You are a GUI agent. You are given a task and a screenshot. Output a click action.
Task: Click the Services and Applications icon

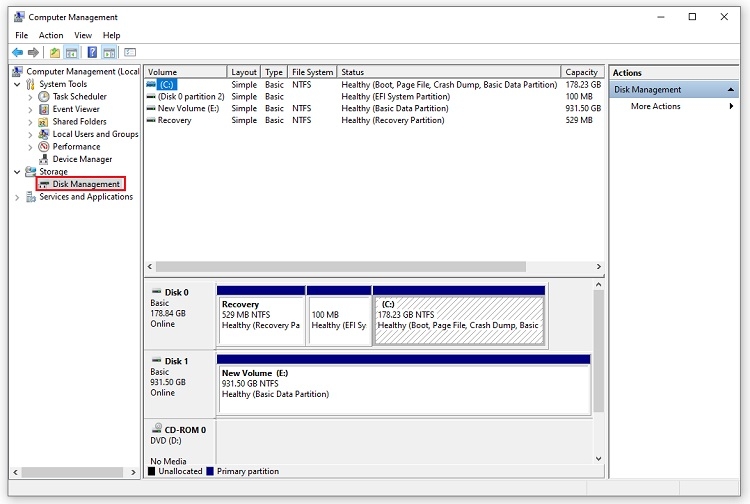pyautogui.click(x=31, y=197)
